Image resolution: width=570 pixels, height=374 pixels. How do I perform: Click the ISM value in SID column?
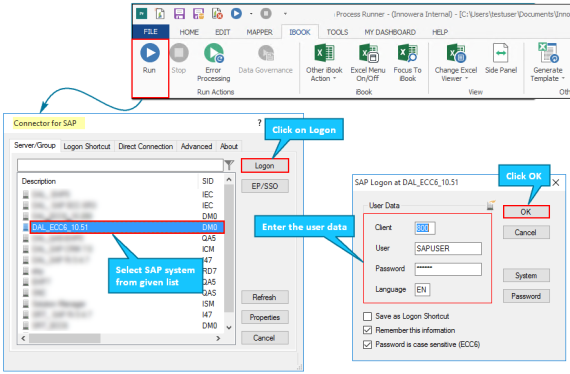pyautogui.click(x=208, y=303)
